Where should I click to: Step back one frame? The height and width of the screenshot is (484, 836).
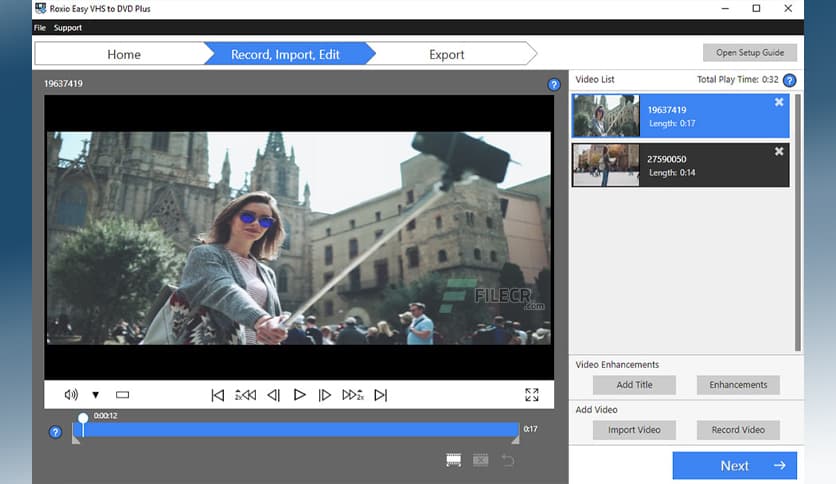[x=274, y=395]
